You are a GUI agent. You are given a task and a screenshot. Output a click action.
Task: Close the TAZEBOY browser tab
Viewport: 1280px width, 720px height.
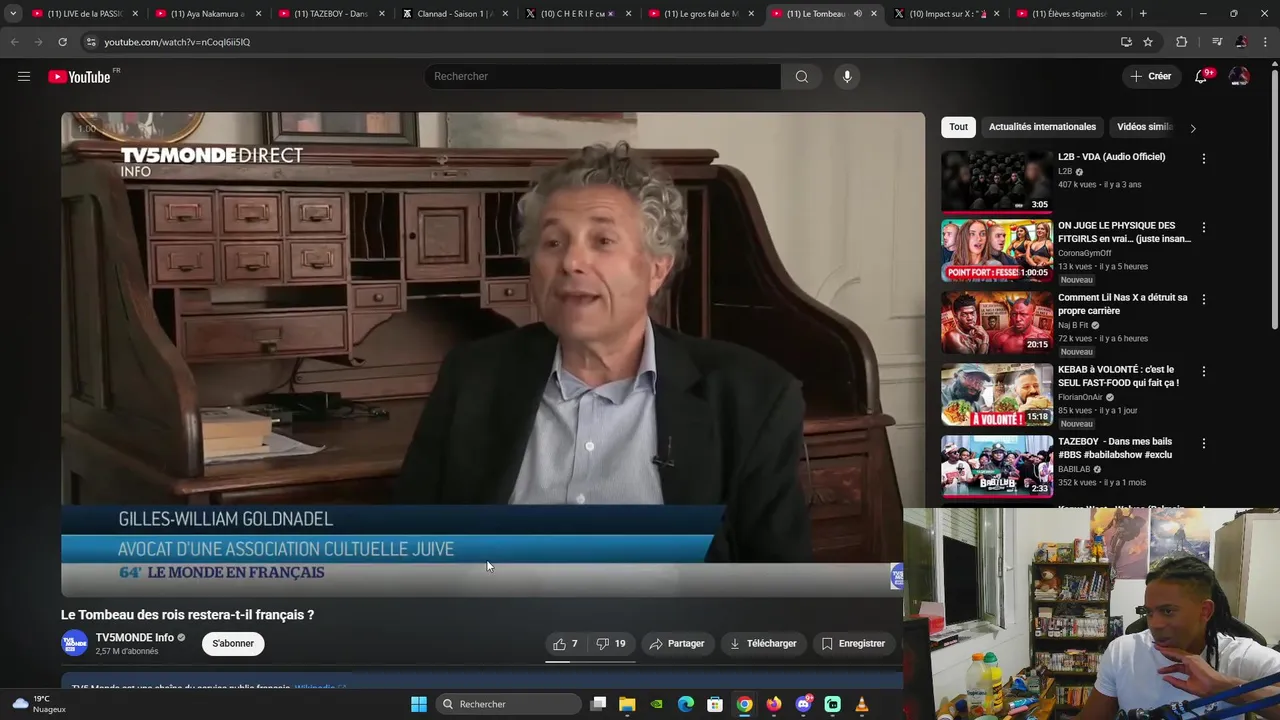coord(381,14)
